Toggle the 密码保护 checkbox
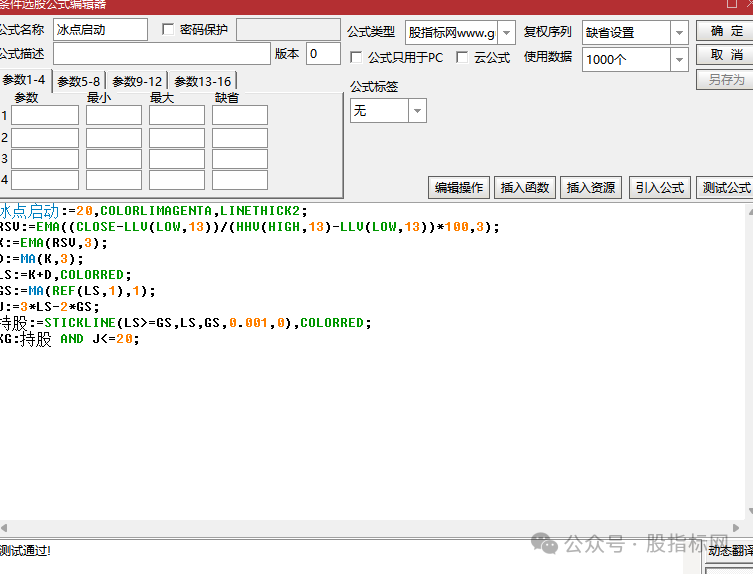Screen dimensions: 753x574 point(168,29)
